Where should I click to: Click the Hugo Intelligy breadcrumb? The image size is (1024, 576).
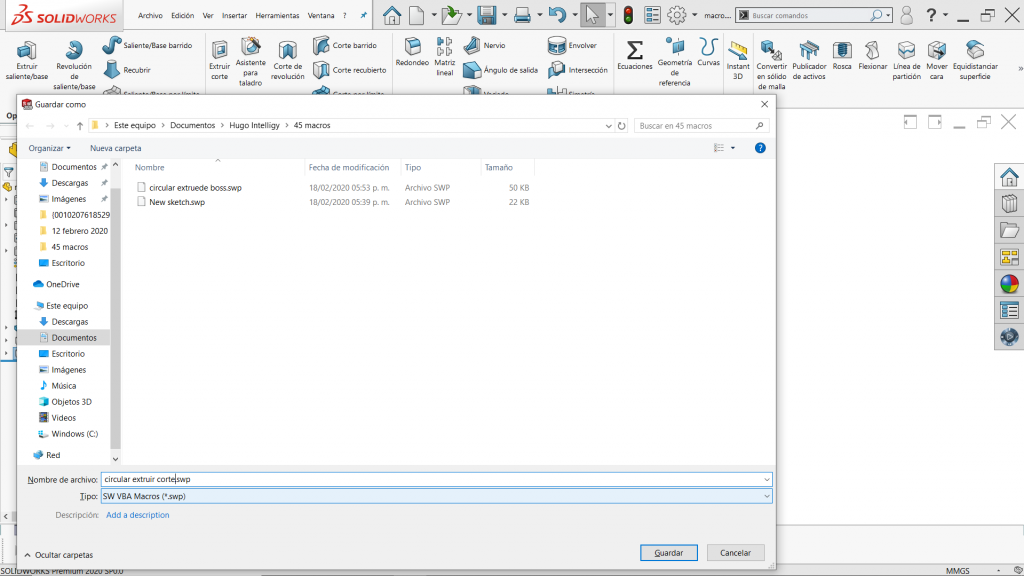tap(254, 125)
